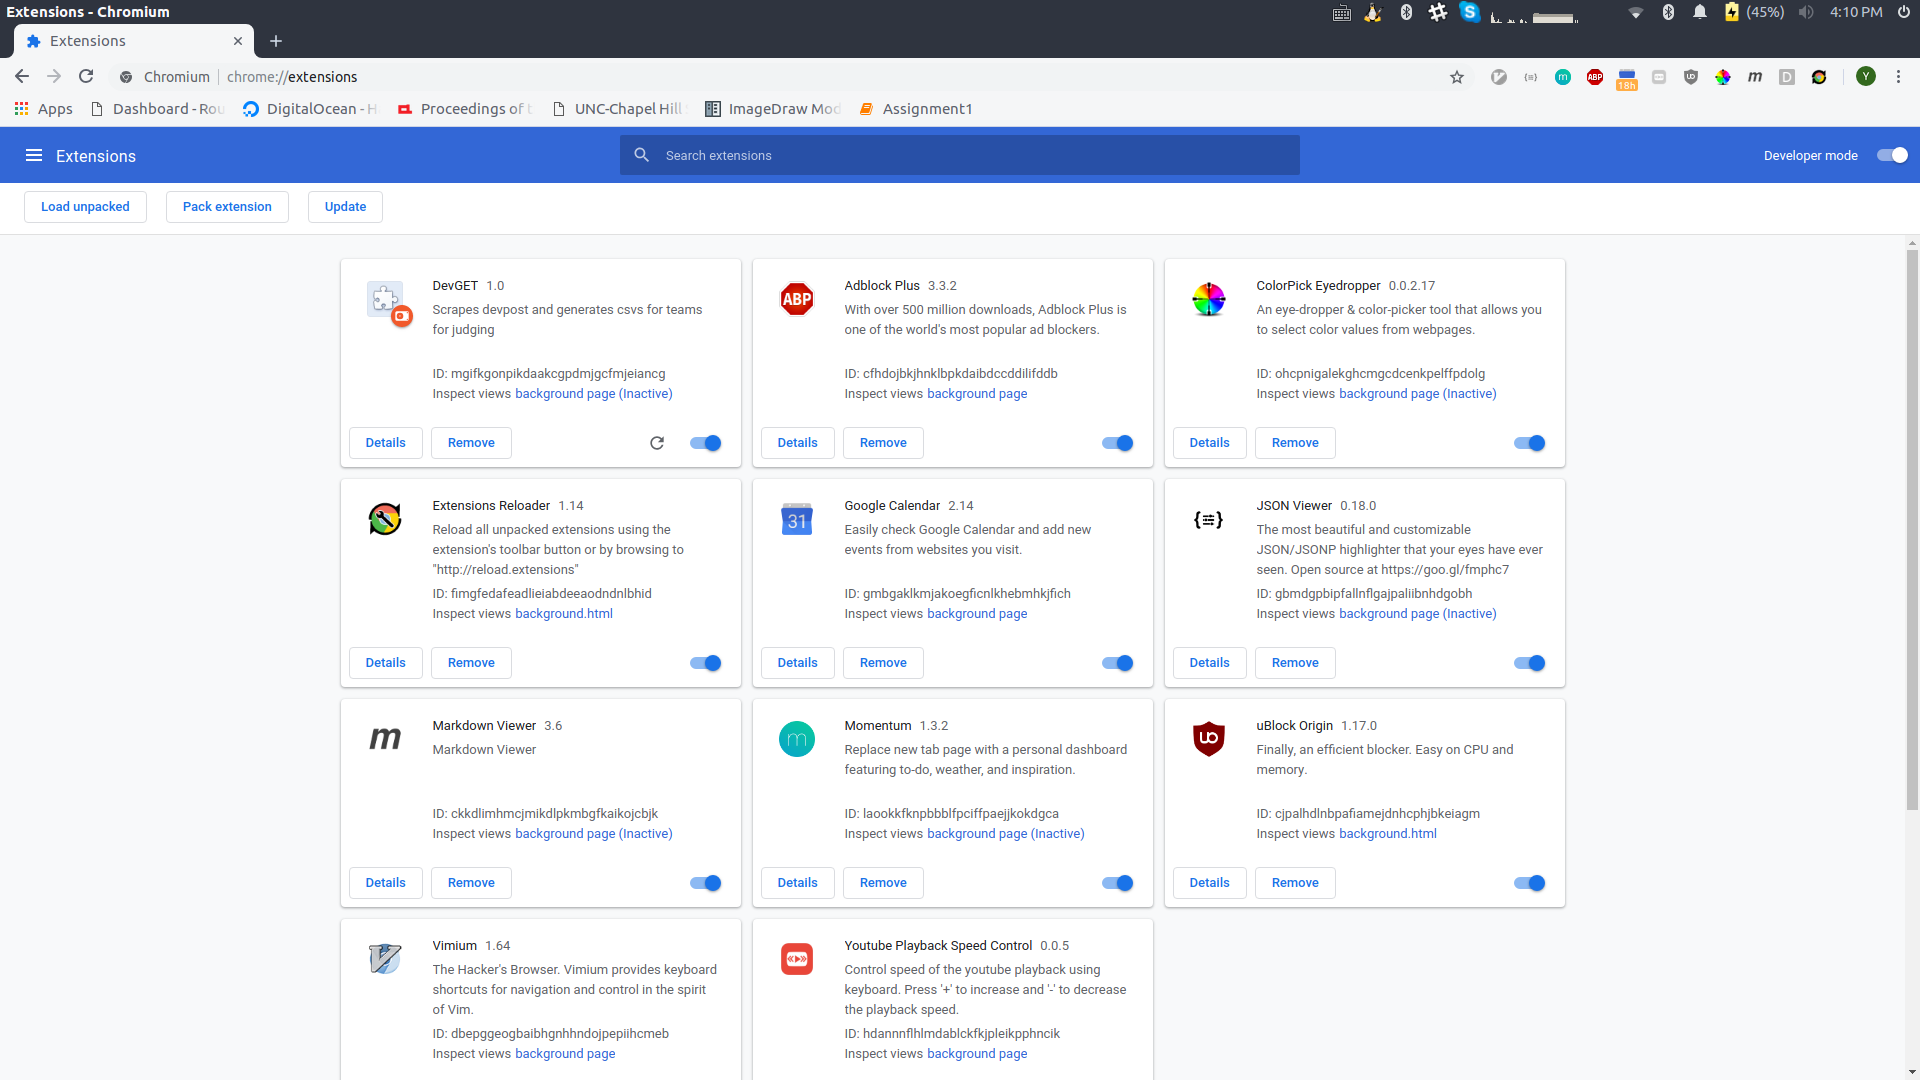Focus the Search extensions field
Image resolution: width=1920 pixels, height=1080 pixels.
(x=960, y=155)
